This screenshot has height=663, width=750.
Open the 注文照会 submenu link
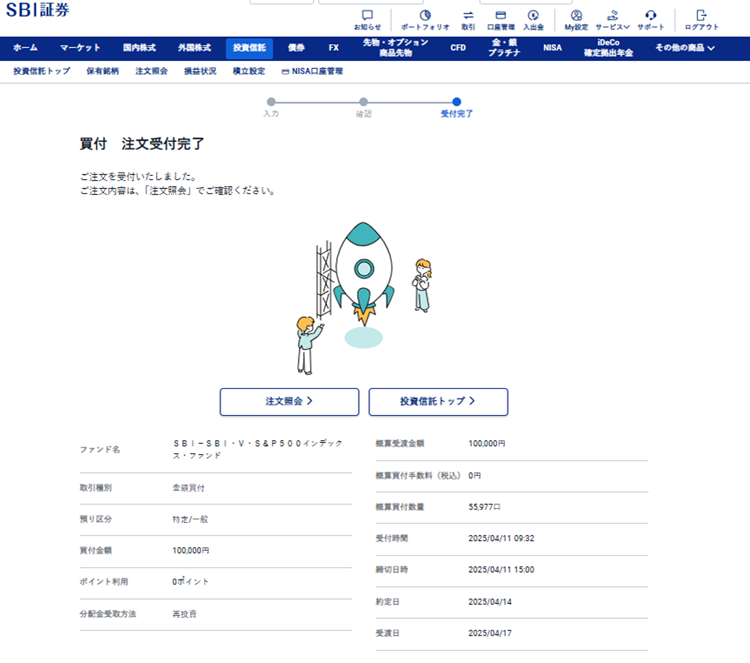pos(151,71)
